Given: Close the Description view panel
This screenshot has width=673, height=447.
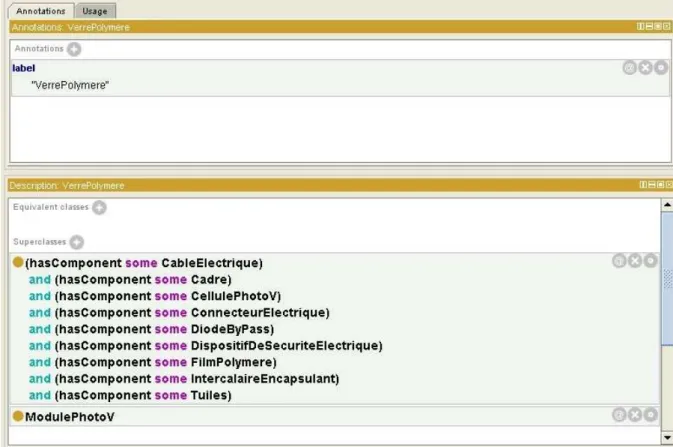Looking at the screenshot, I should [x=669, y=185].
